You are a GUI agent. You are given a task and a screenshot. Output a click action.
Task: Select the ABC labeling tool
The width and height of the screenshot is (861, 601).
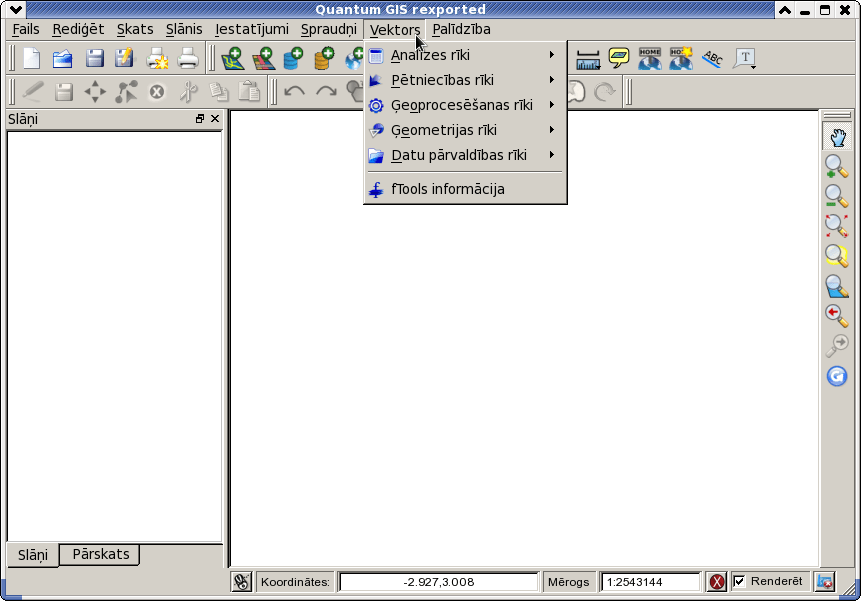(x=713, y=58)
